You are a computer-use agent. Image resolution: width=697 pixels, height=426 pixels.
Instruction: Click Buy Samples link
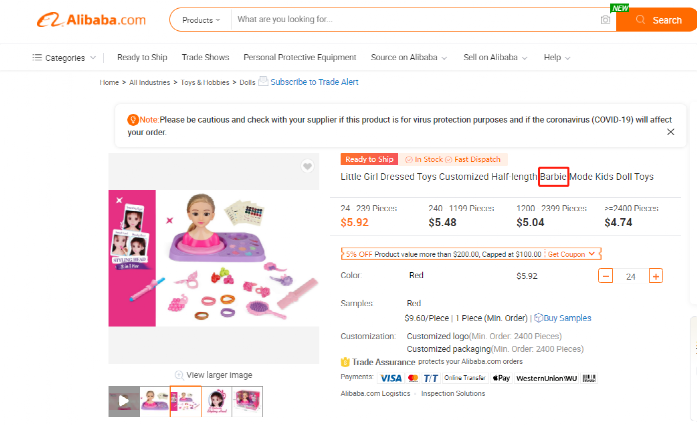pos(563,318)
